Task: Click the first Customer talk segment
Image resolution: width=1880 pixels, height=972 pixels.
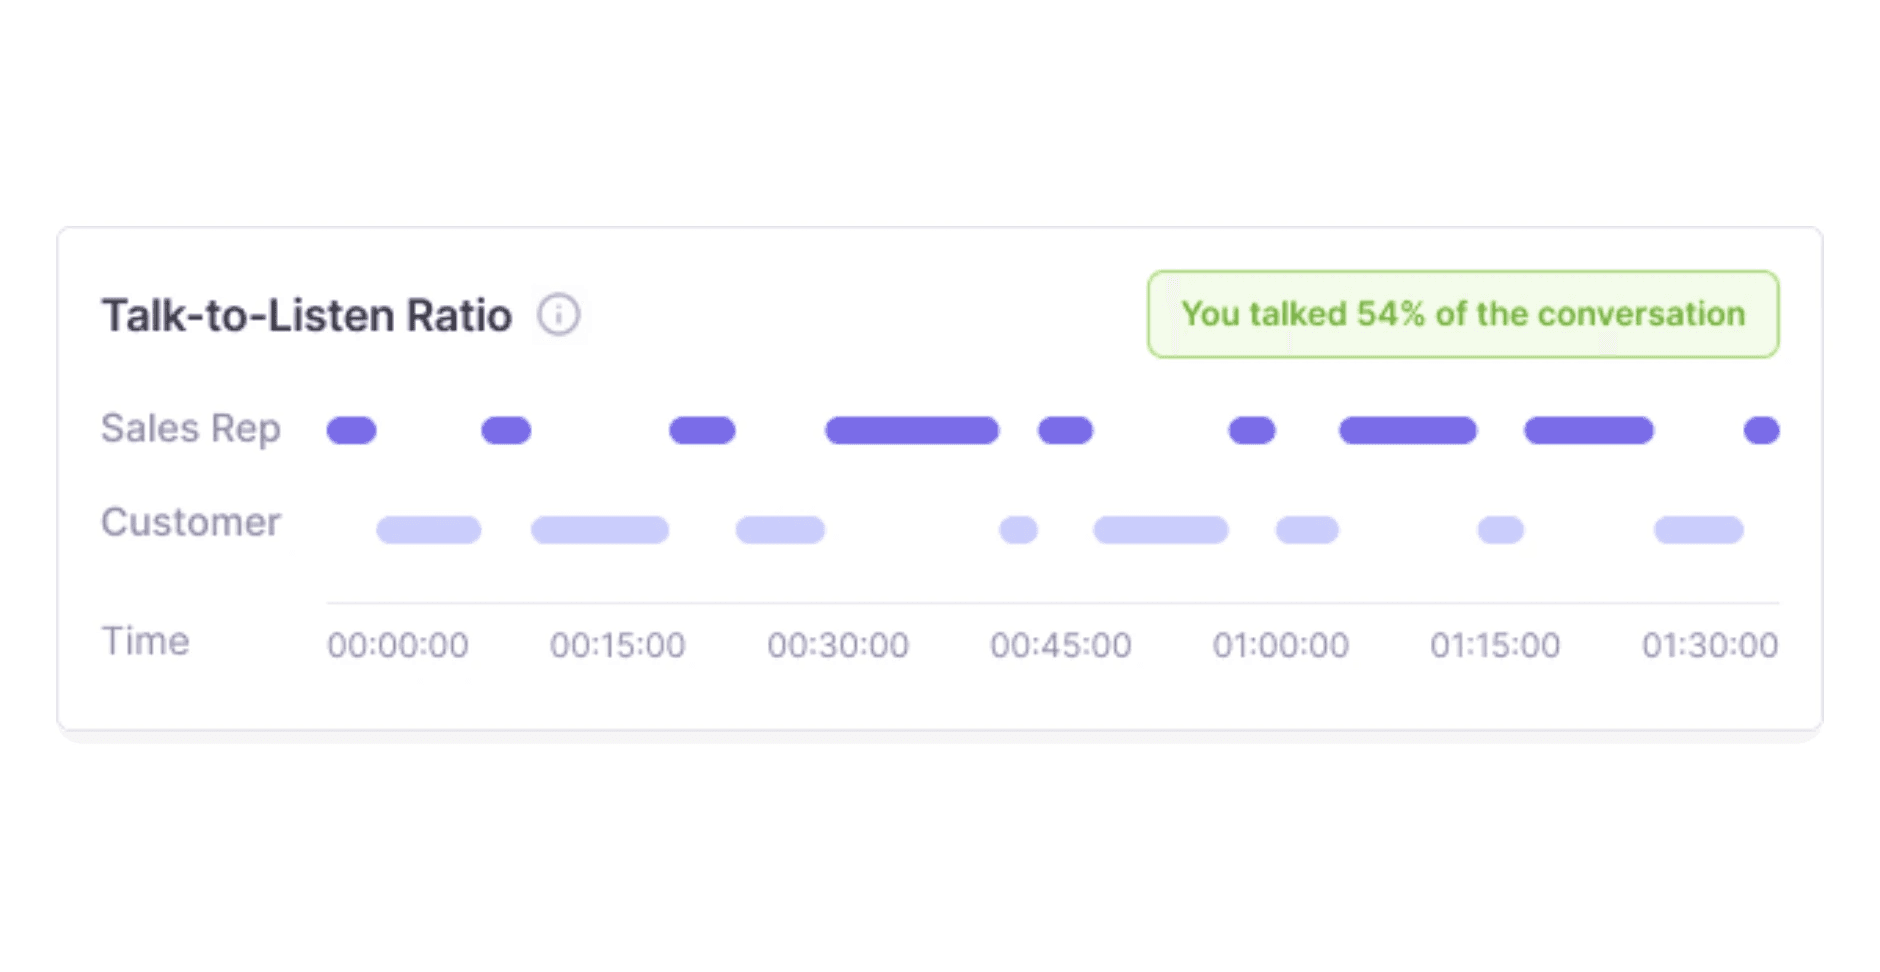Action: point(429,530)
